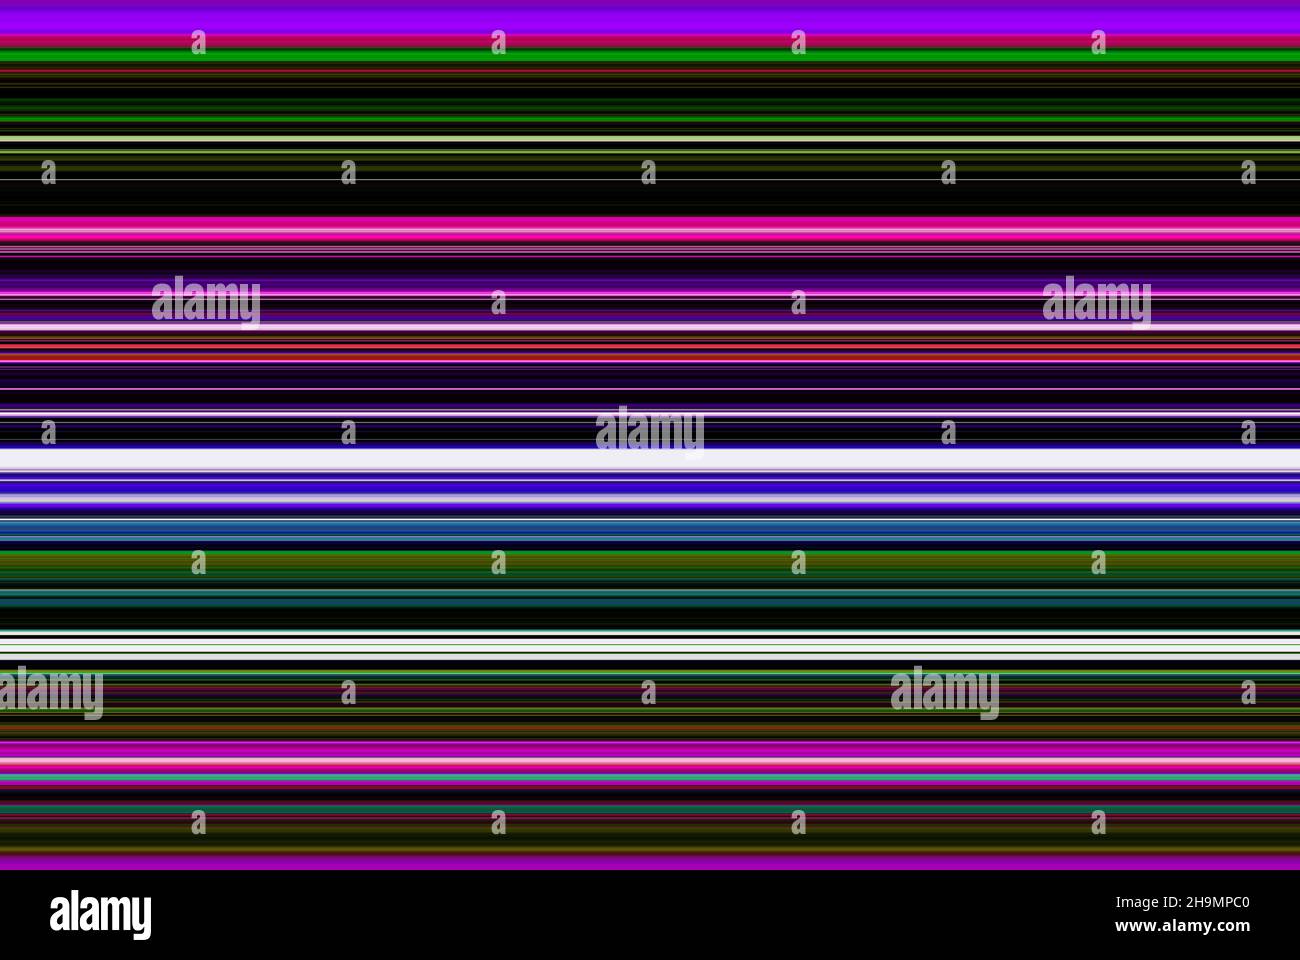The width and height of the screenshot is (1300, 960).
Task: Click the last small 'a' watermark on the top green stripe
Action: pos(1098,42)
